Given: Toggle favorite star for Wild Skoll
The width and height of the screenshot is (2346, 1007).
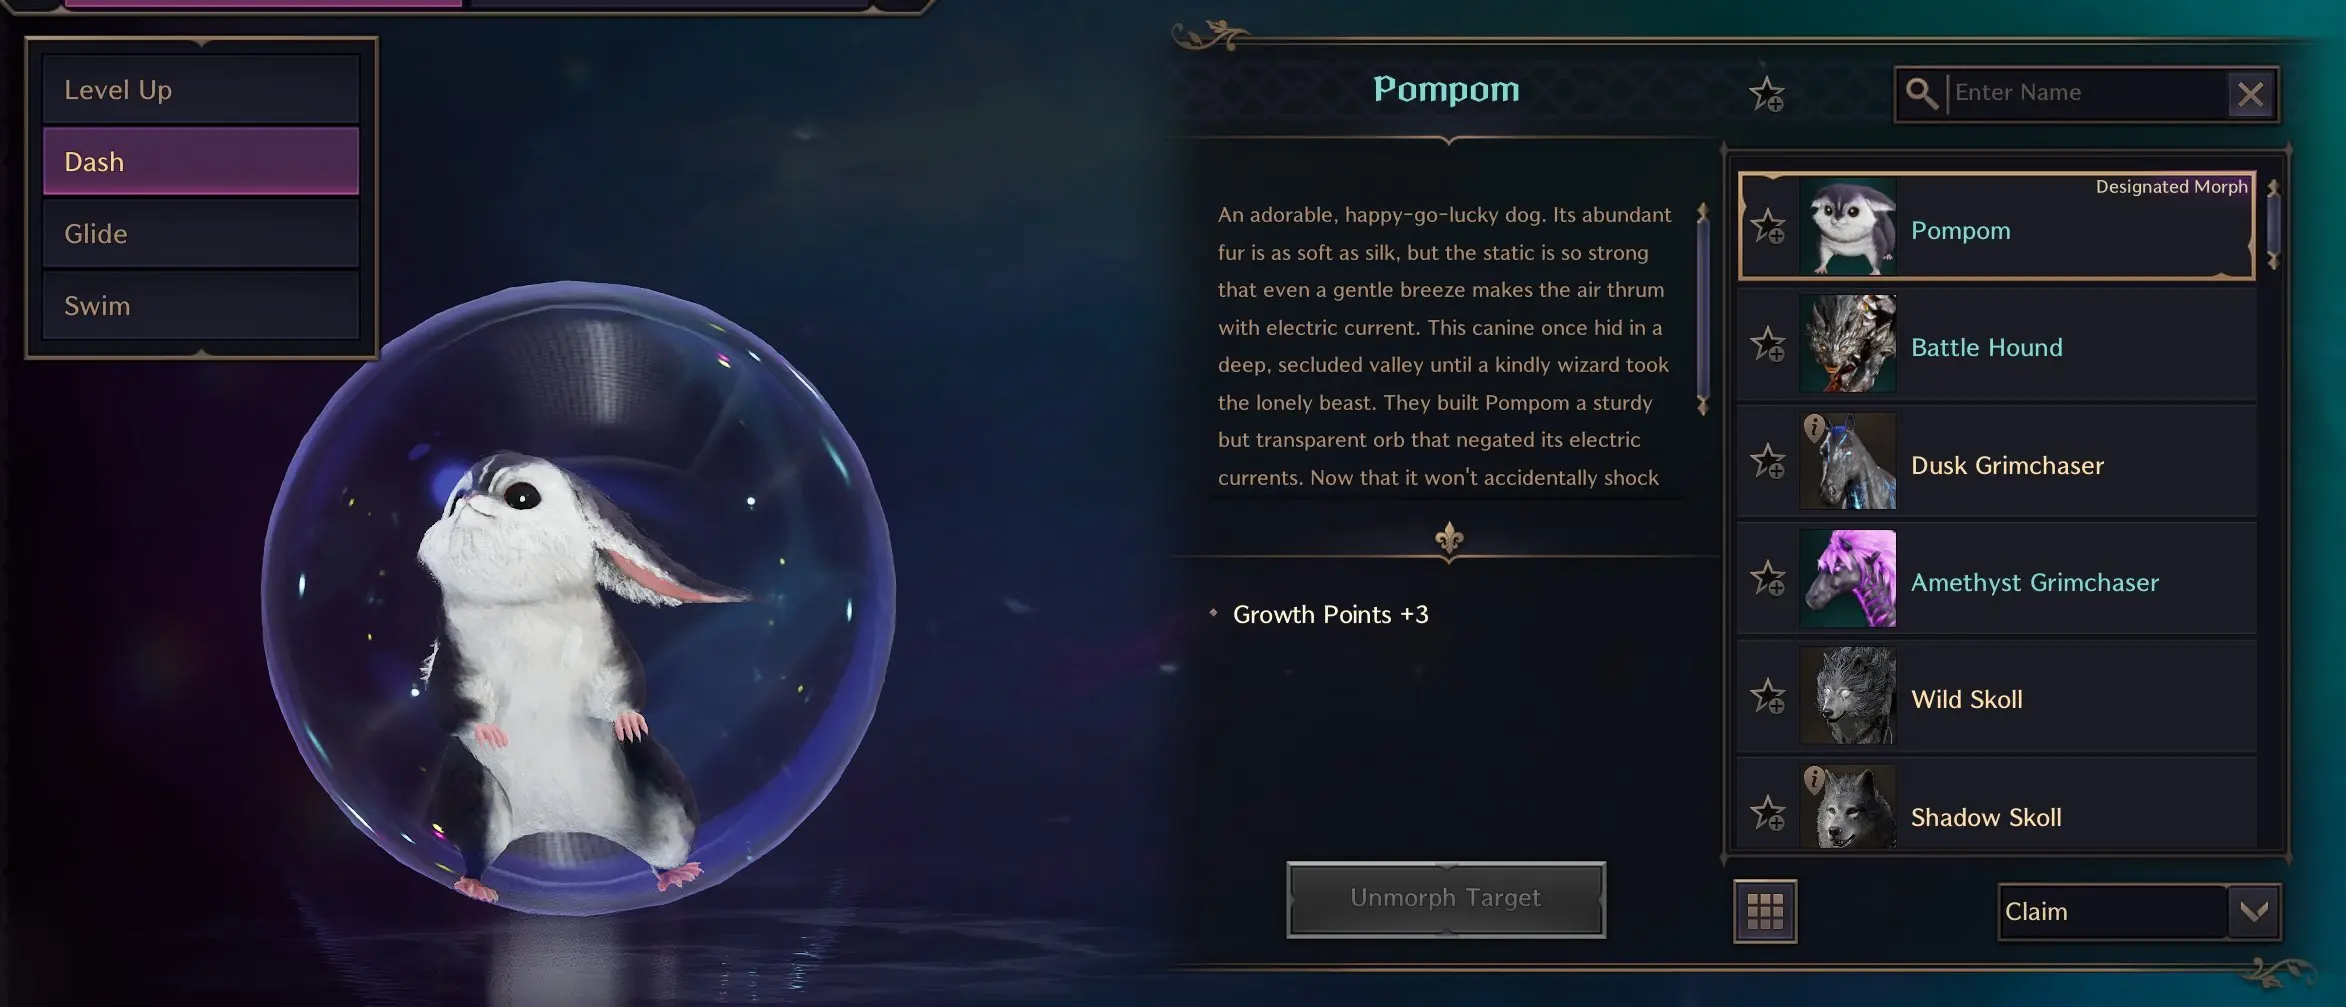Looking at the screenshot, I should click(1767, 696).
